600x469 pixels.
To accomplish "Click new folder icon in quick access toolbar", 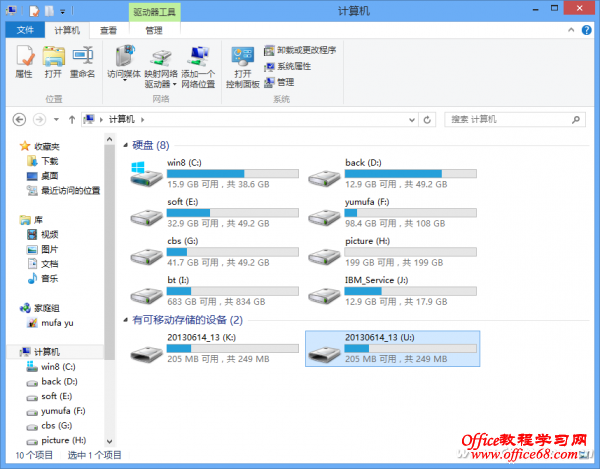I will click(49, 11).
